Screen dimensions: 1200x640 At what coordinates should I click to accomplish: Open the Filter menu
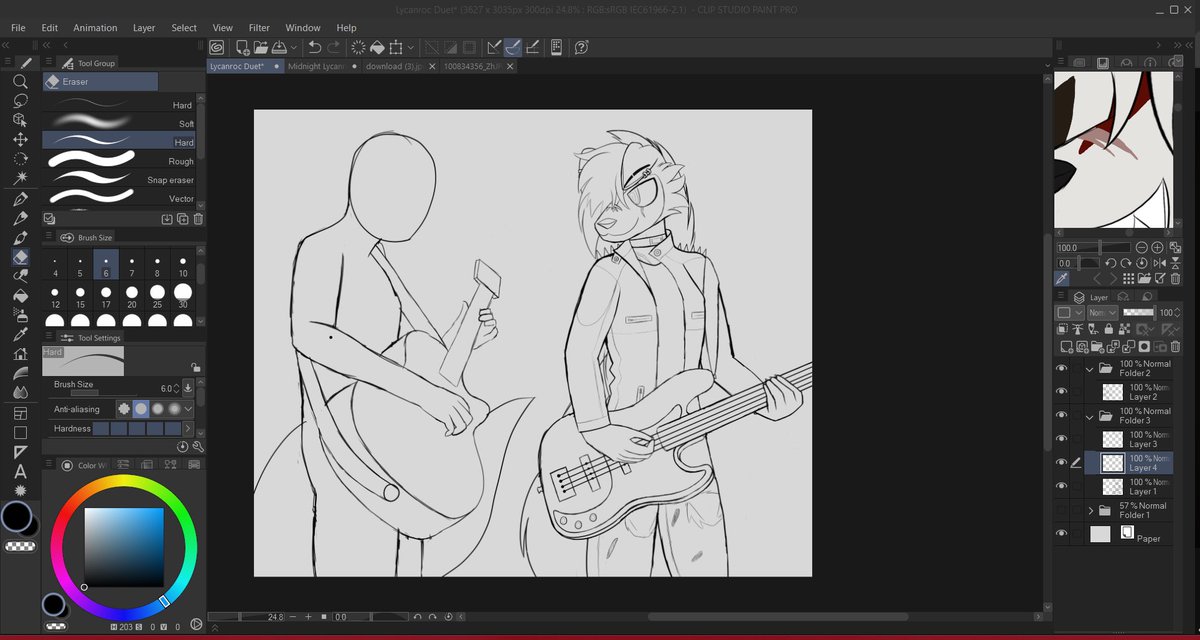[259, 28]
